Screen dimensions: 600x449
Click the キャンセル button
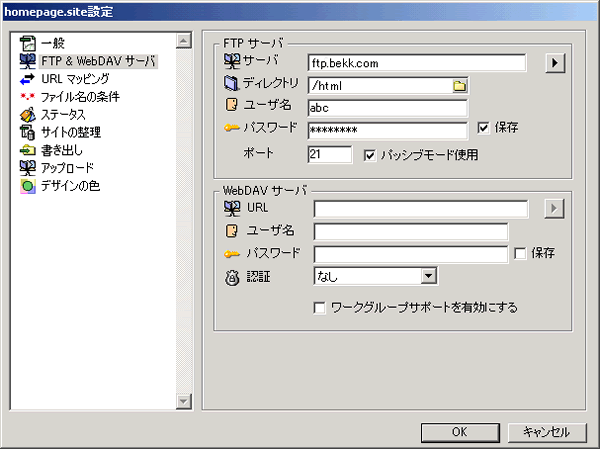547,432
